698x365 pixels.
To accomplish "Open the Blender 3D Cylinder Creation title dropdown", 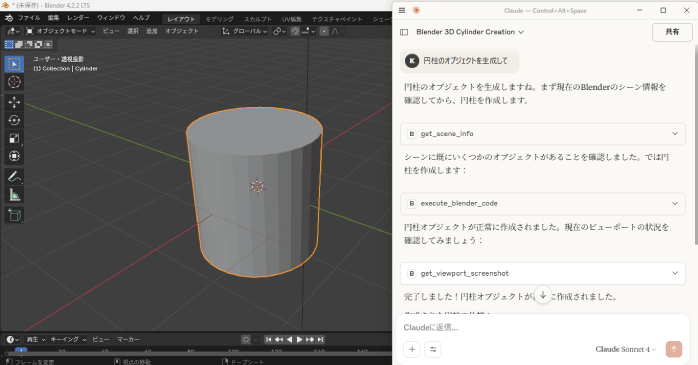I will click(470, 32).
